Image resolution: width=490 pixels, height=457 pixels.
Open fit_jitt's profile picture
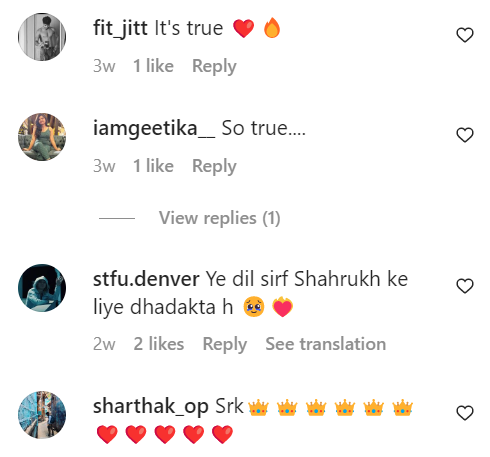[x=42, y=37]
